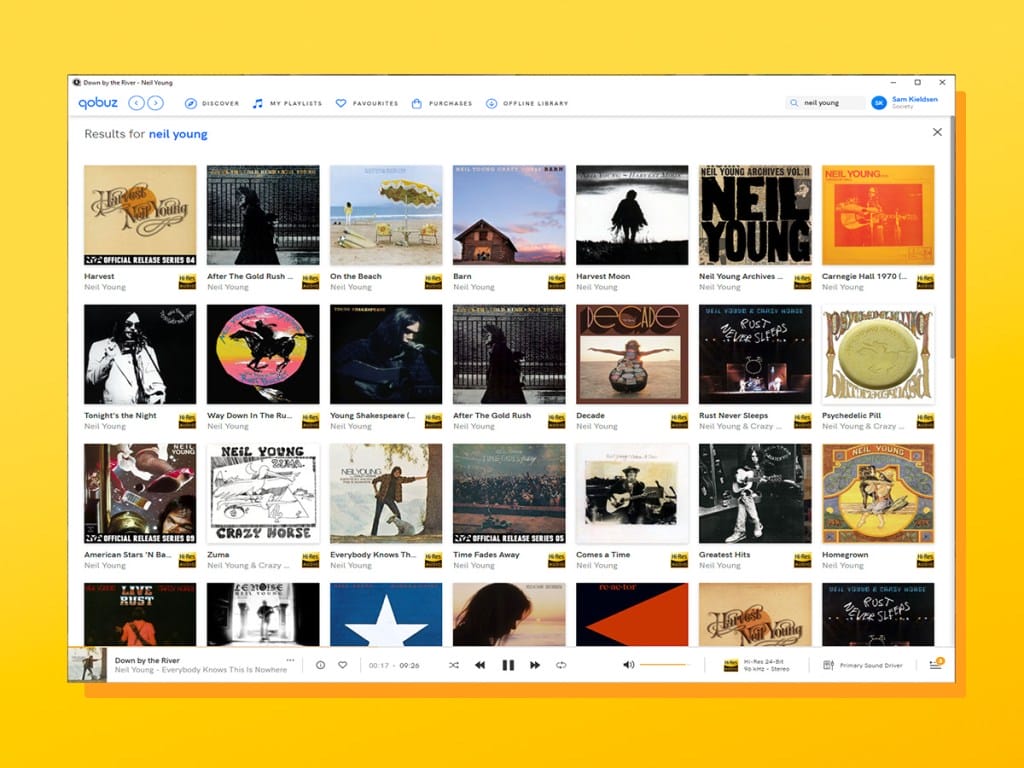The width and height of the screenshot is (1024, 768).
Task: Enable shuffle playback
Action: pos(453,664)
